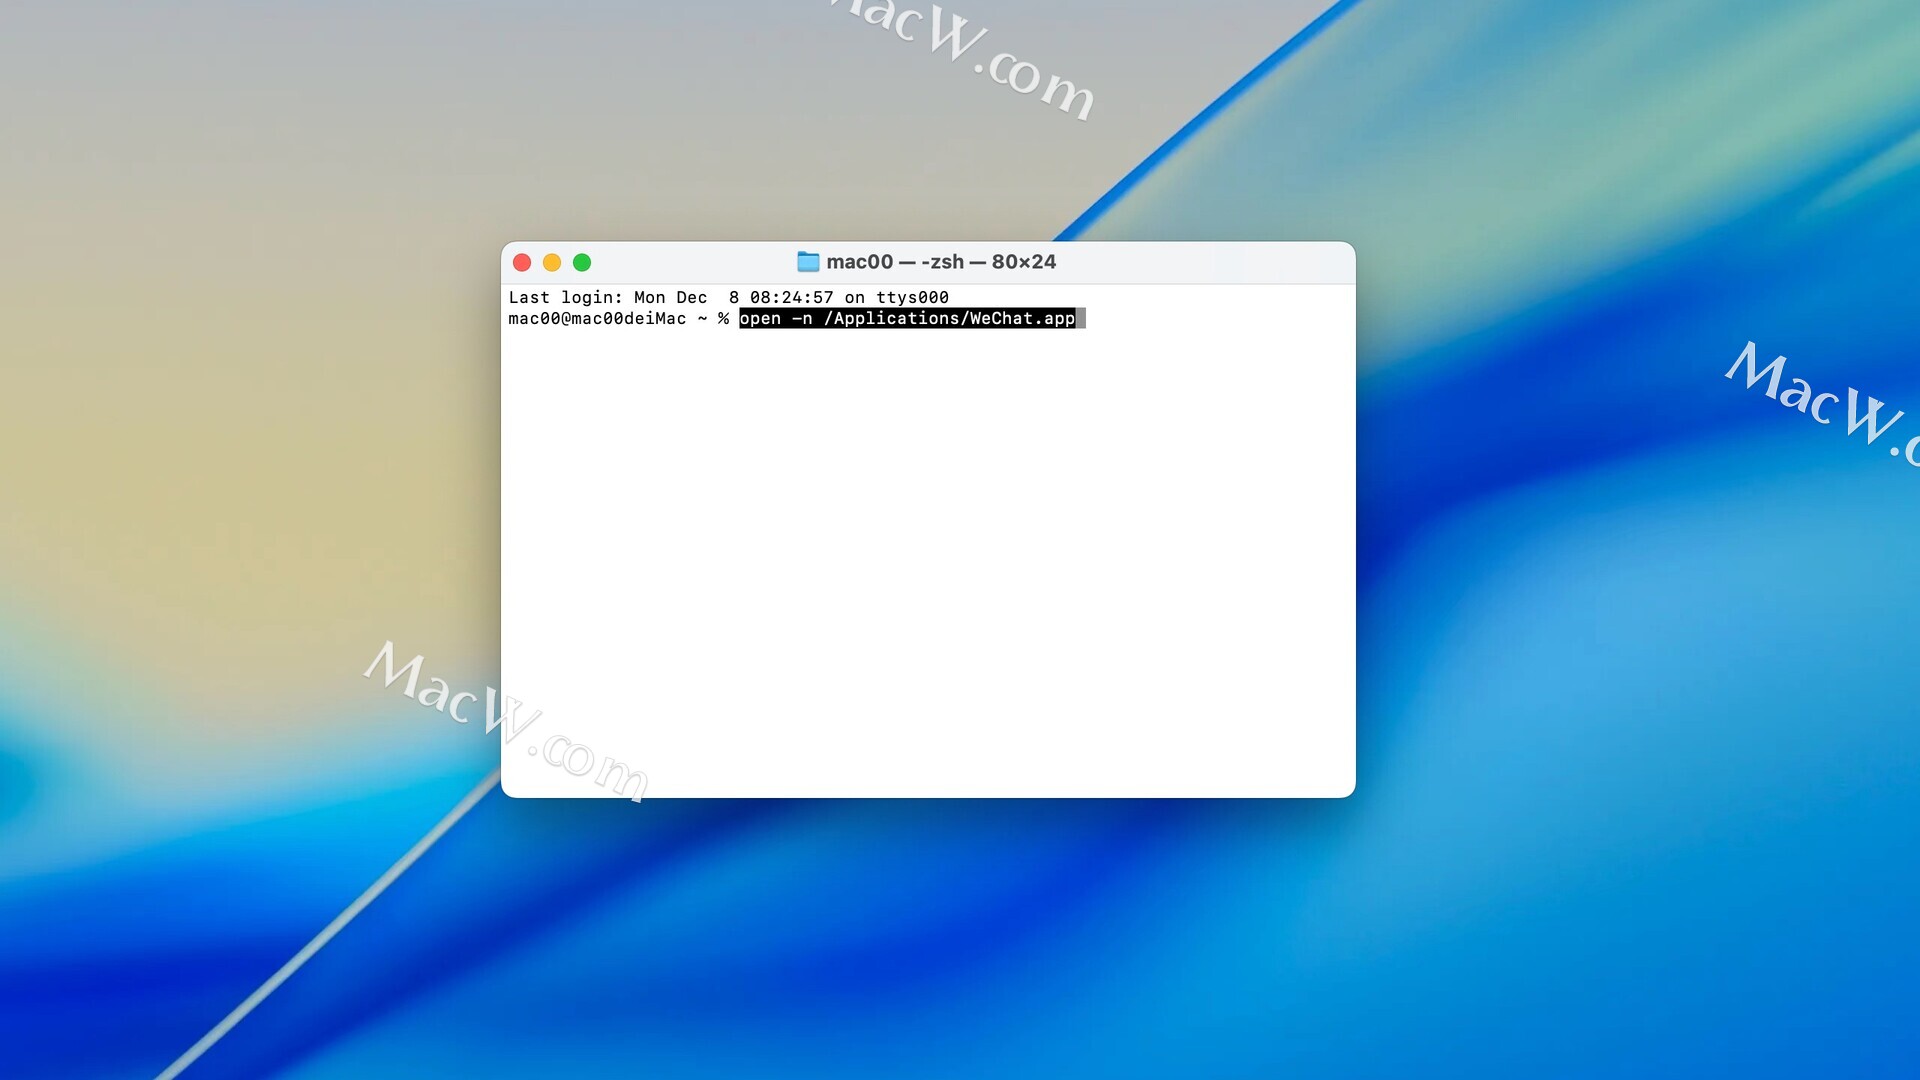Click '/Applications' in the highlighted path

891,318
